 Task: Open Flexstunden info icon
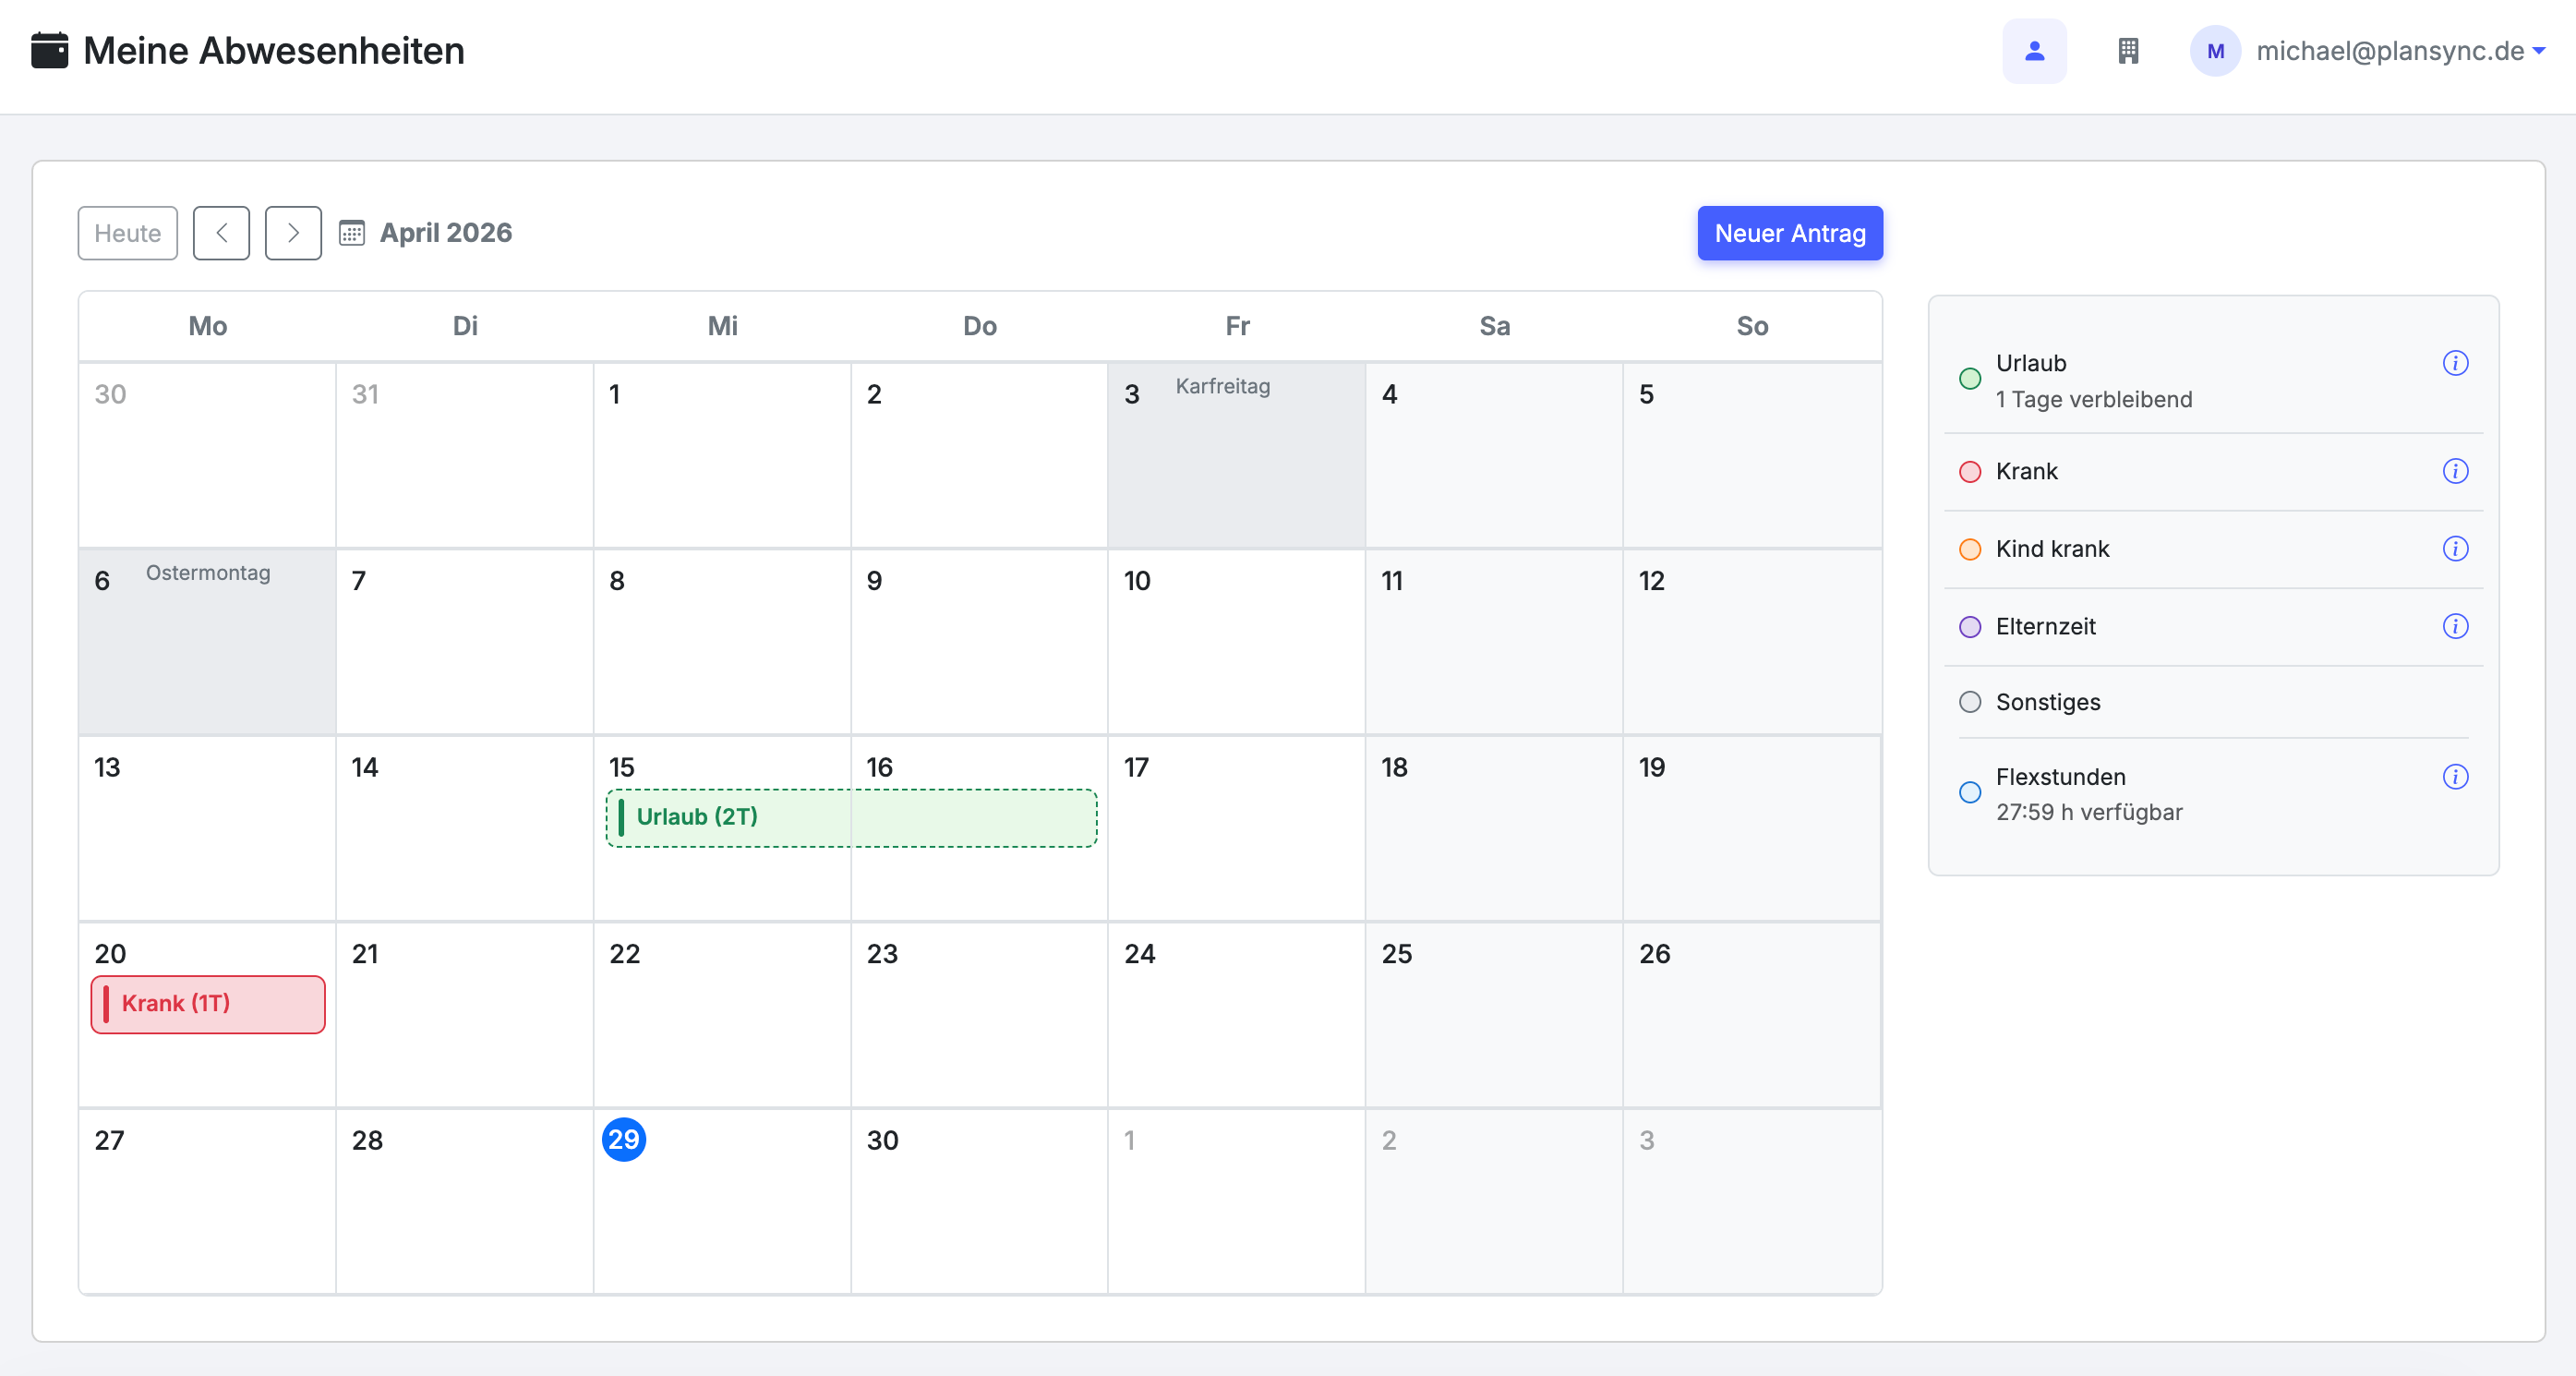[2455, 777]
